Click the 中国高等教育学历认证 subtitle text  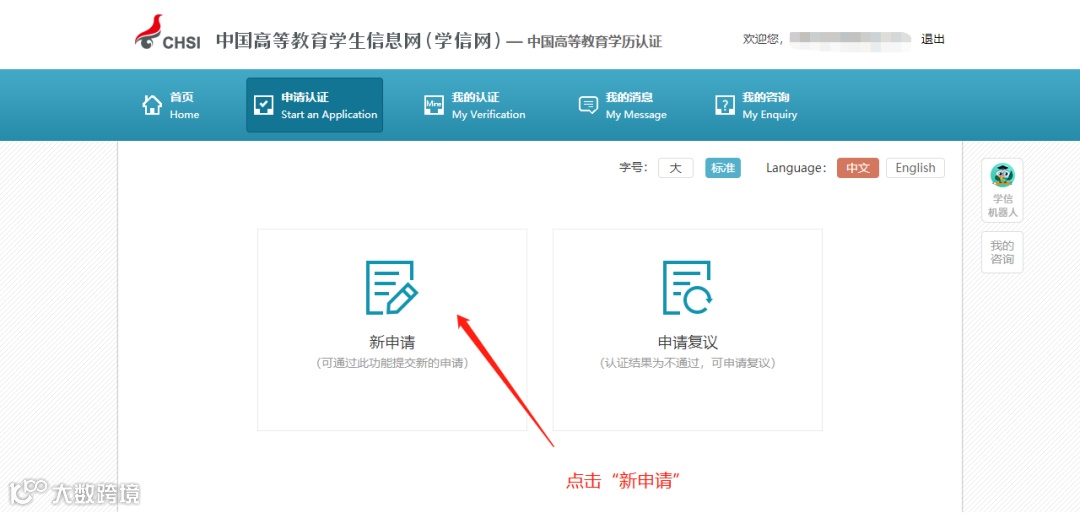pos(594,41)
